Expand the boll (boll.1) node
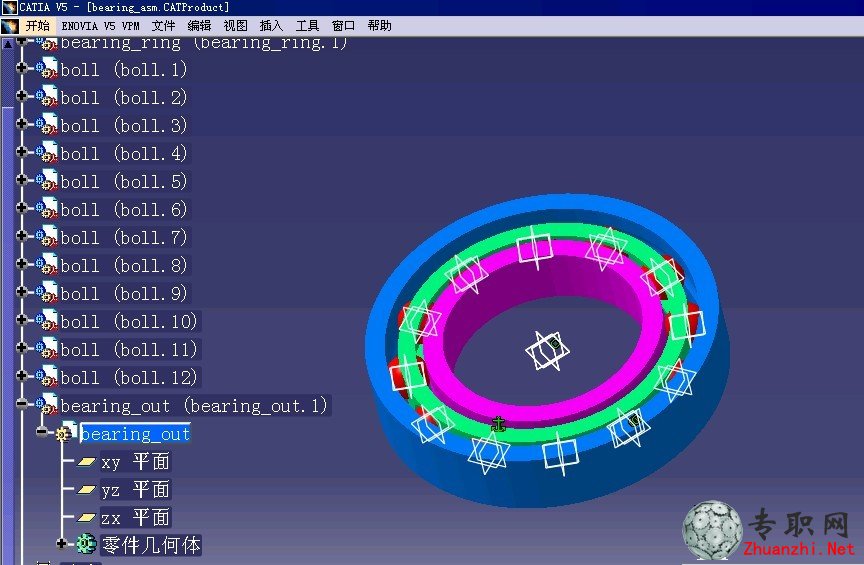This screenshot has height=565, width=864. (x=21, y=67)
